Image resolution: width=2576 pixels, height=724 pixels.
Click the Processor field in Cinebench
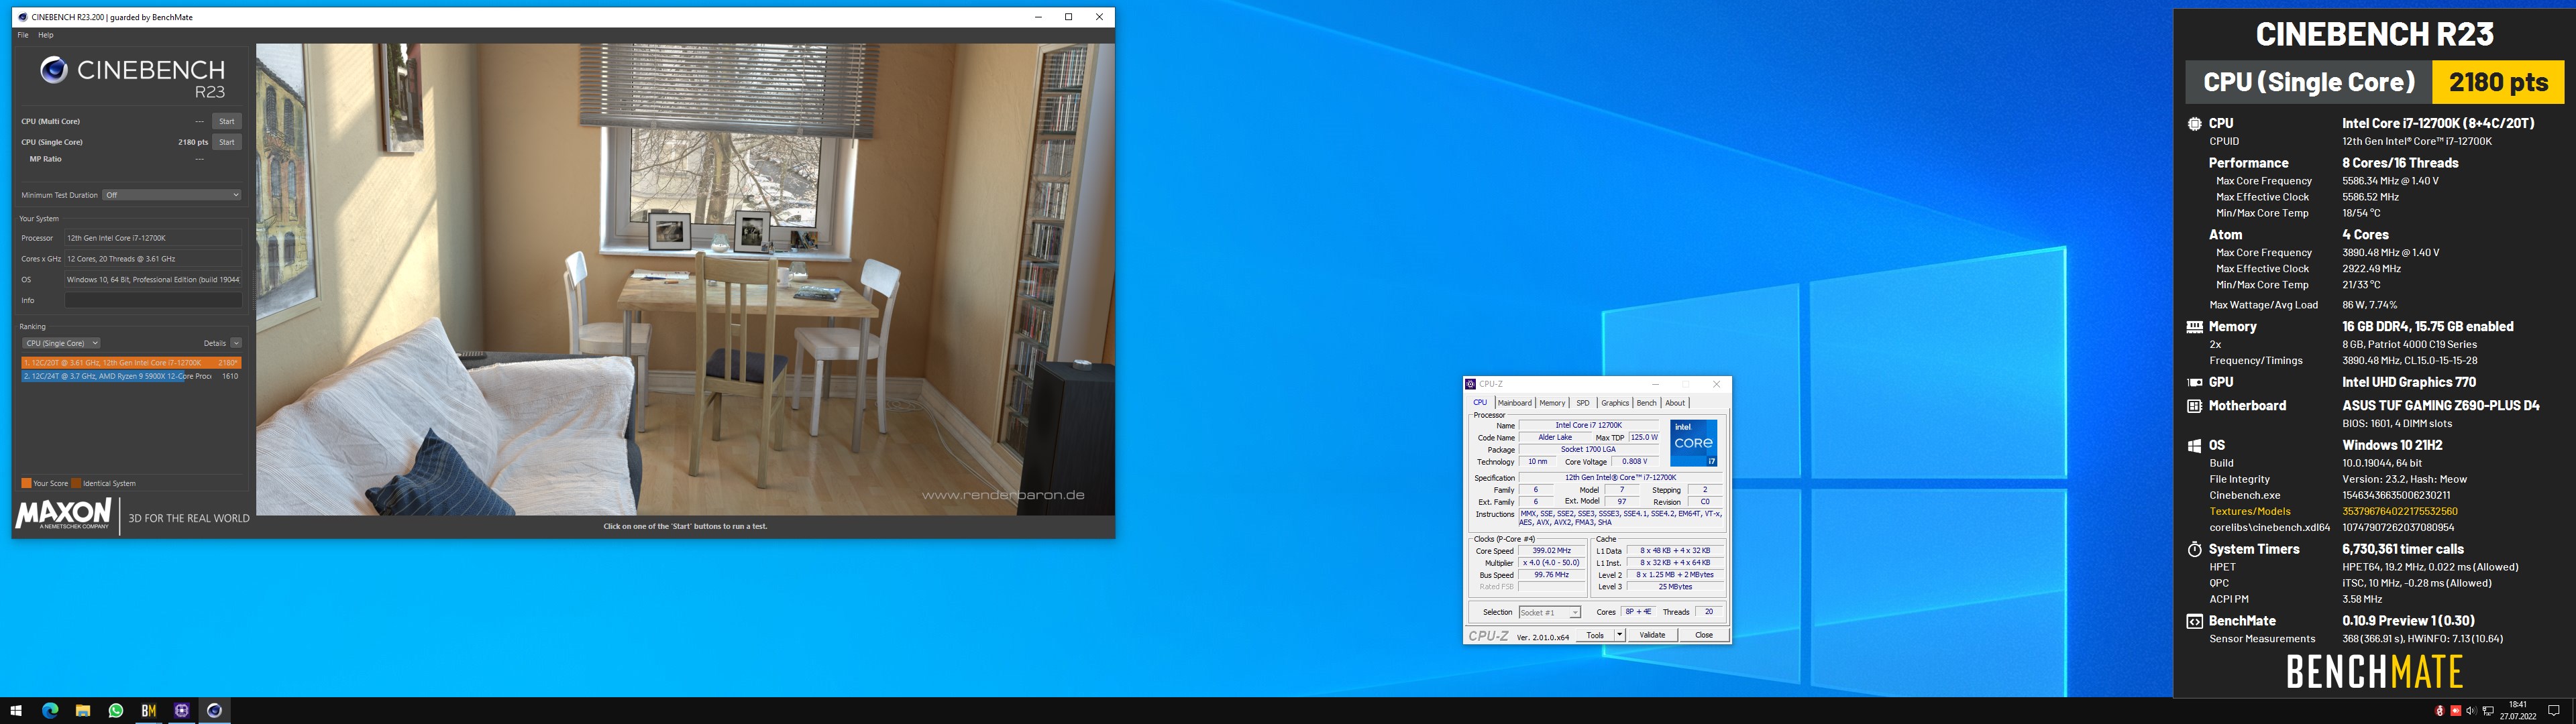[153, 238]
